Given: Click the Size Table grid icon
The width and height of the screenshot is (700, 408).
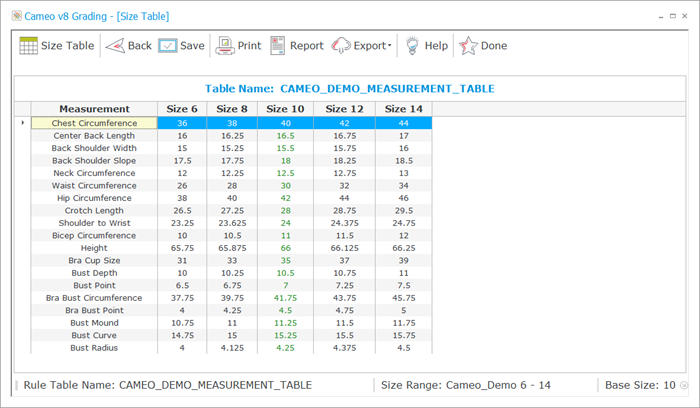Looking at the screenshot, I should (28, 46).
